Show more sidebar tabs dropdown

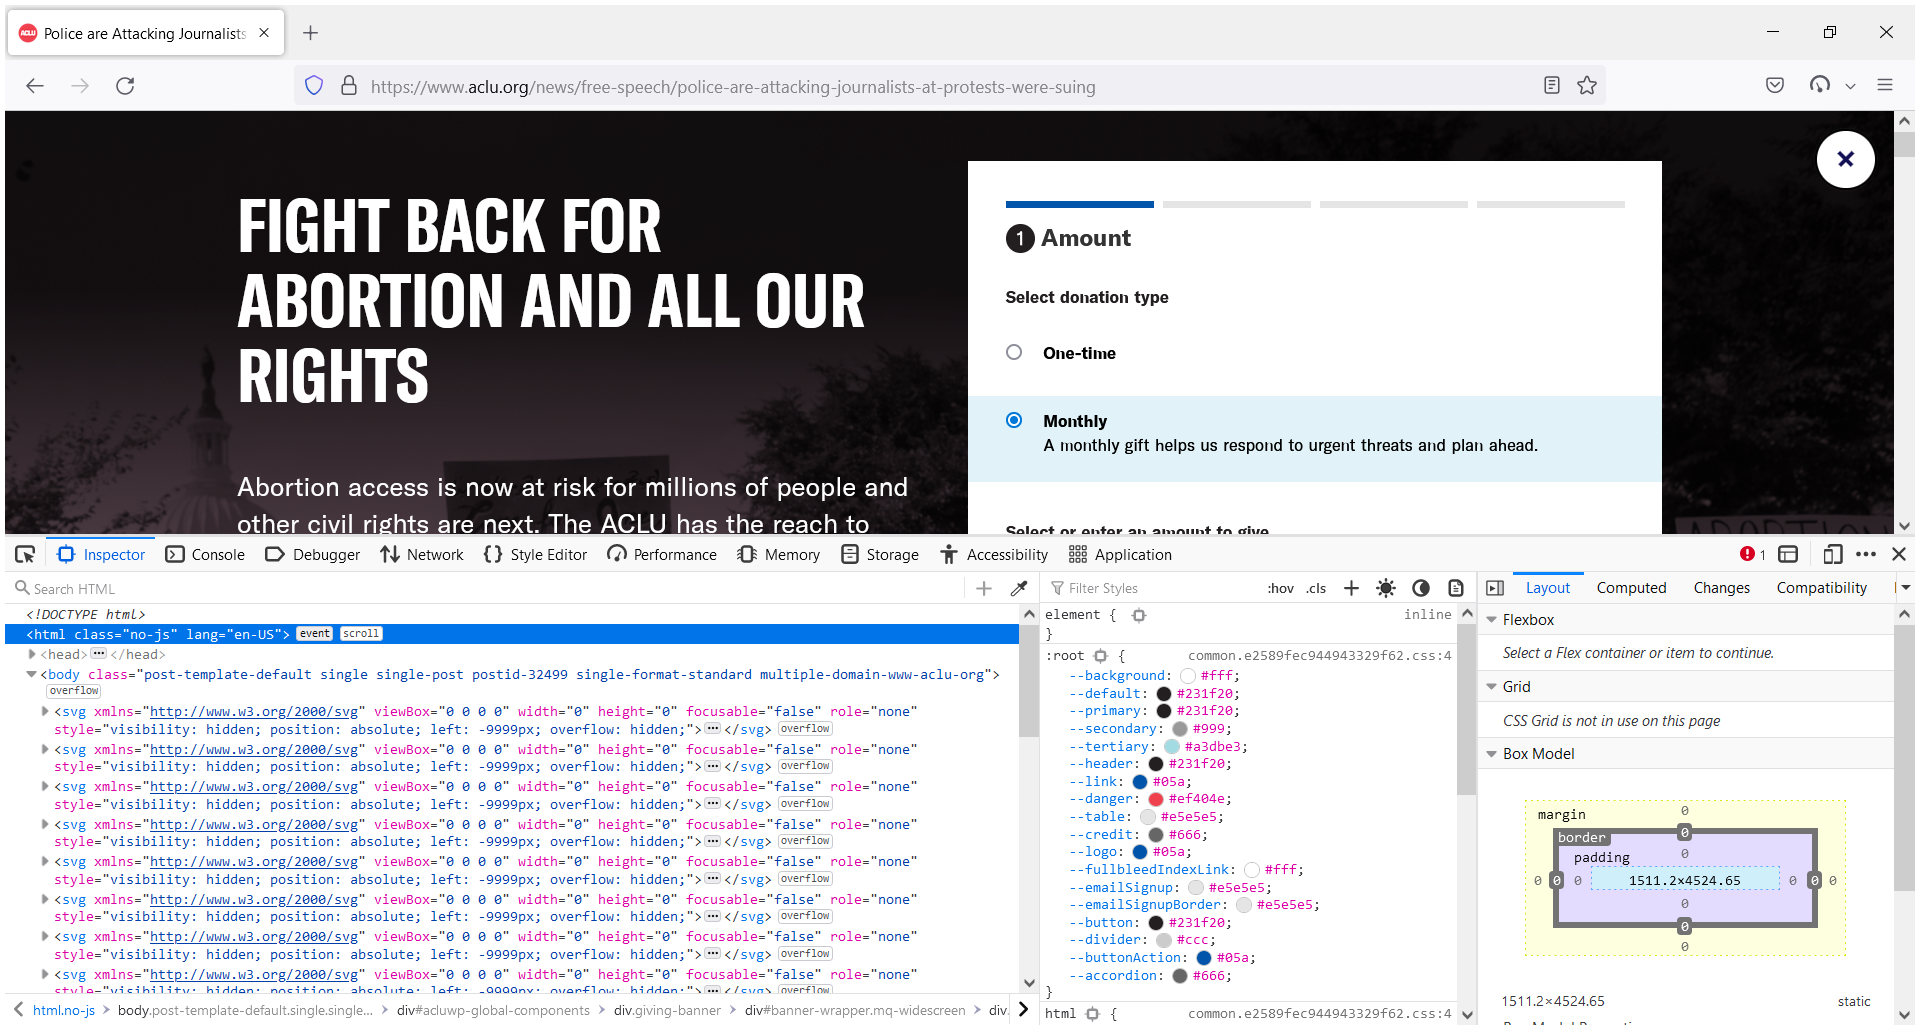click(1904, 588)
